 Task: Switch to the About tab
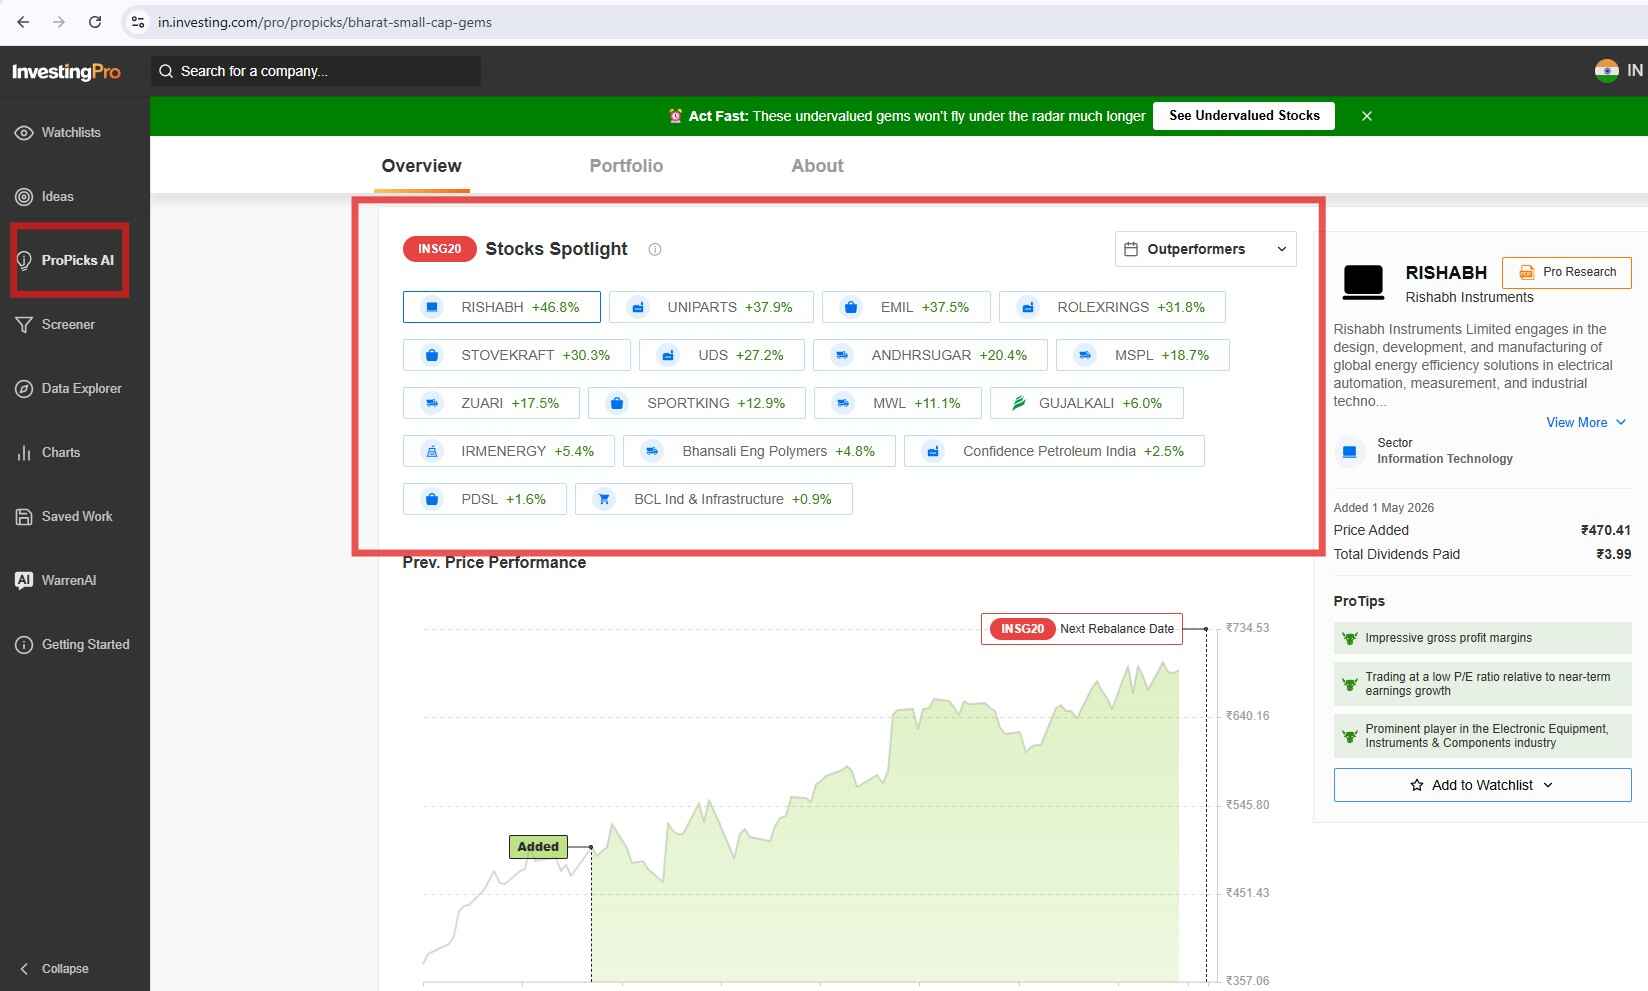(817, 166)
